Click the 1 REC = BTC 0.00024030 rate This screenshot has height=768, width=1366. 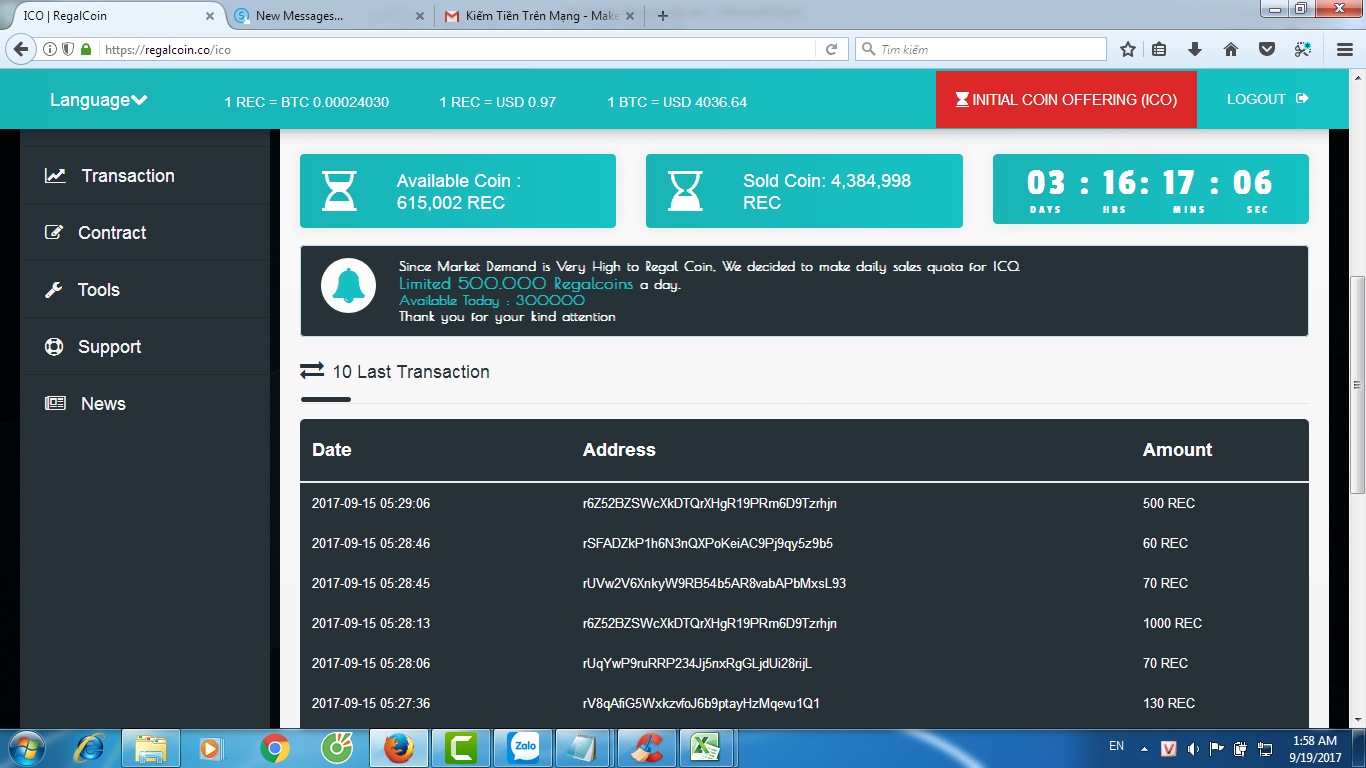[x=306, y=102]
